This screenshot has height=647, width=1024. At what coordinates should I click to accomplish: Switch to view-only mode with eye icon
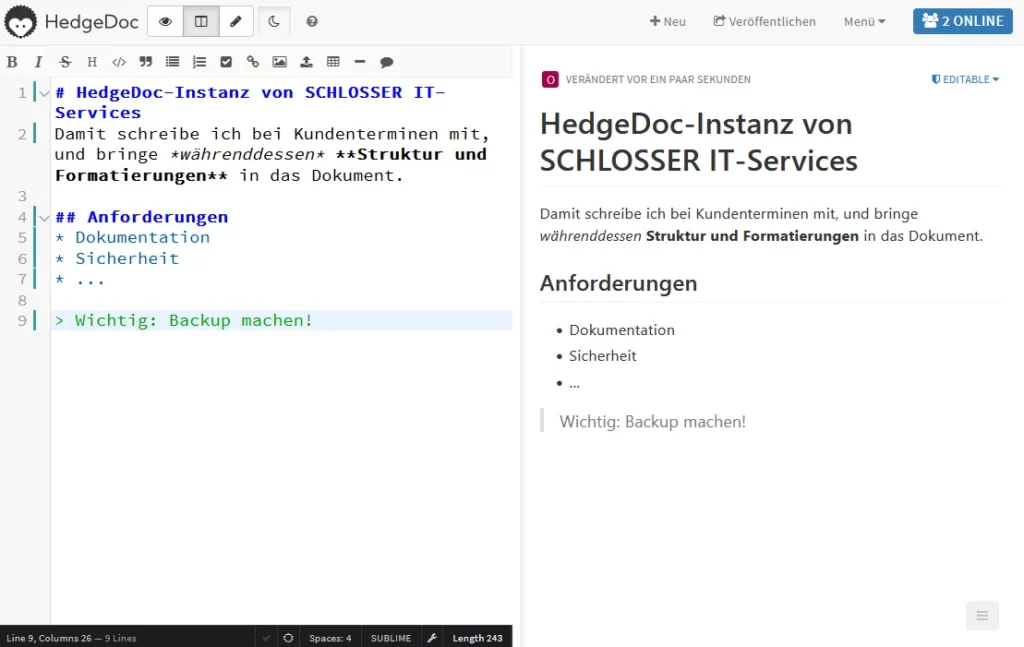[165, 22]
